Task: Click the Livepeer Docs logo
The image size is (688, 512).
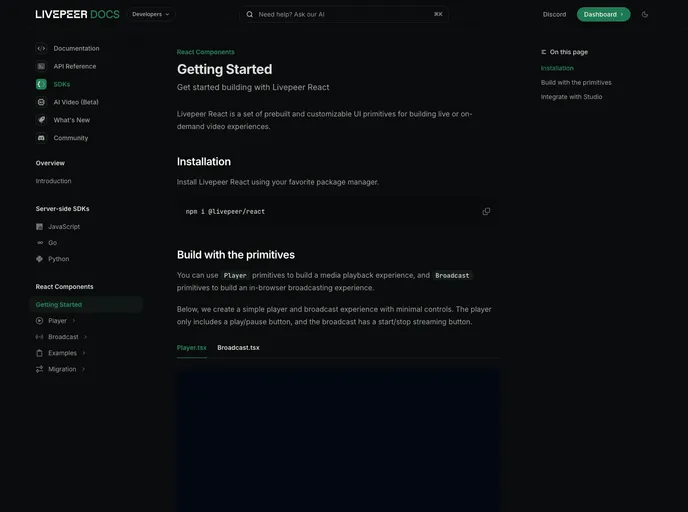Action: [77, 14]
